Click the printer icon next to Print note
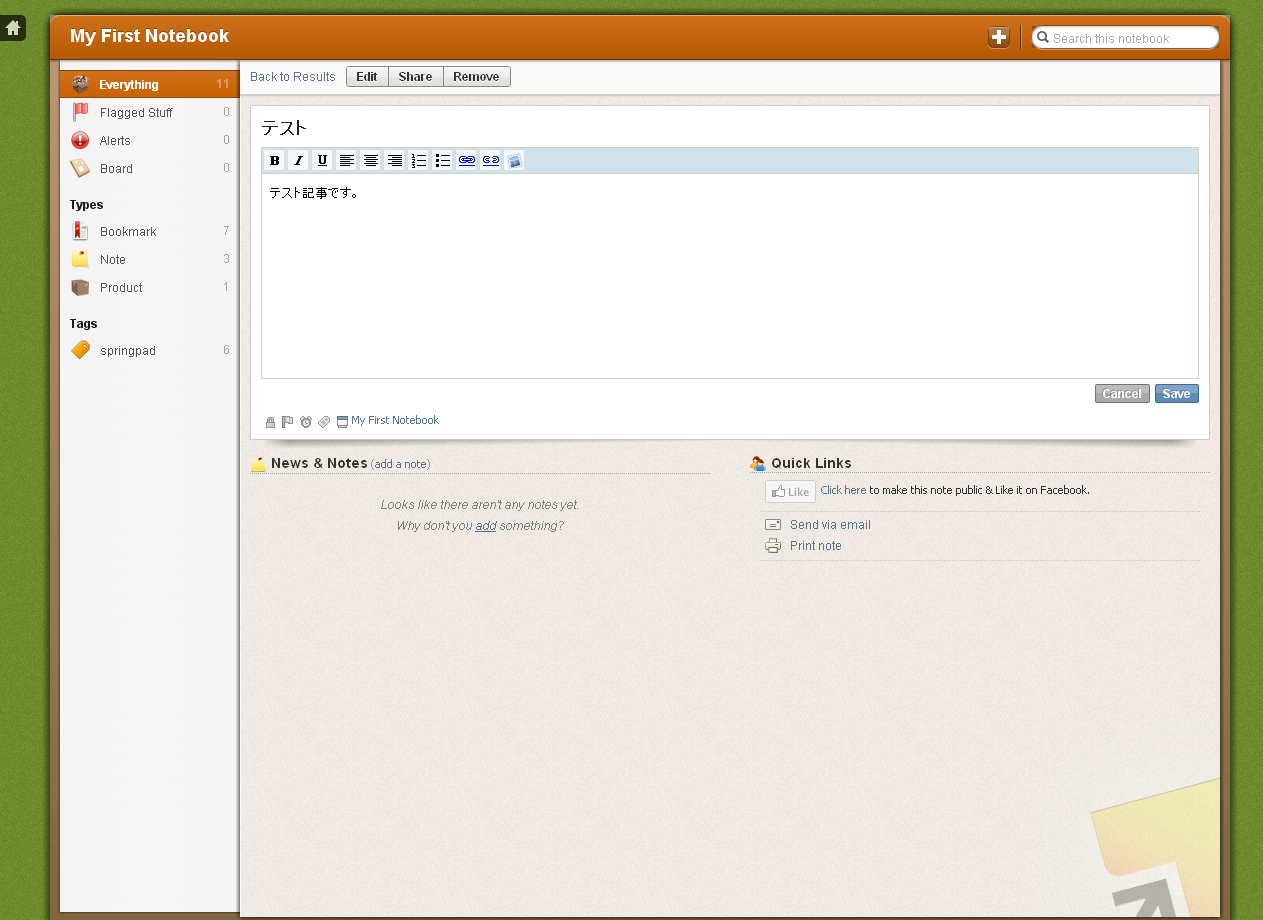The height and width of the screenshot is (920, 1263). pyautogui.click(x=773, y=546)
